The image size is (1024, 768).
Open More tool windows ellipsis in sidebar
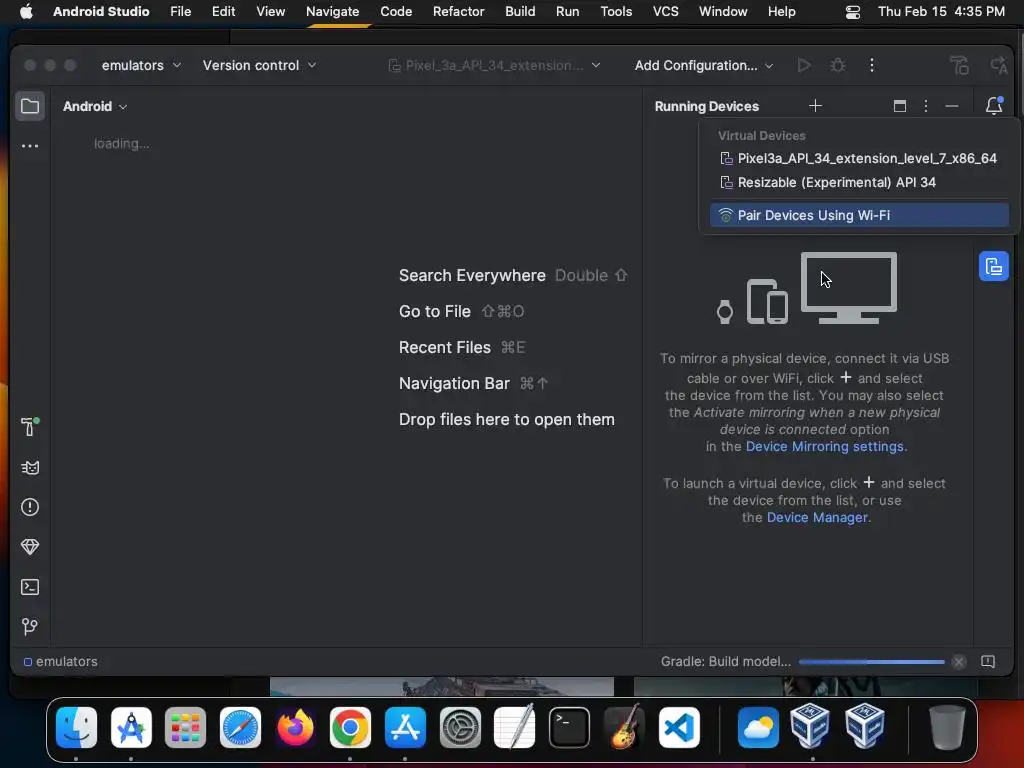pos(30,146)
